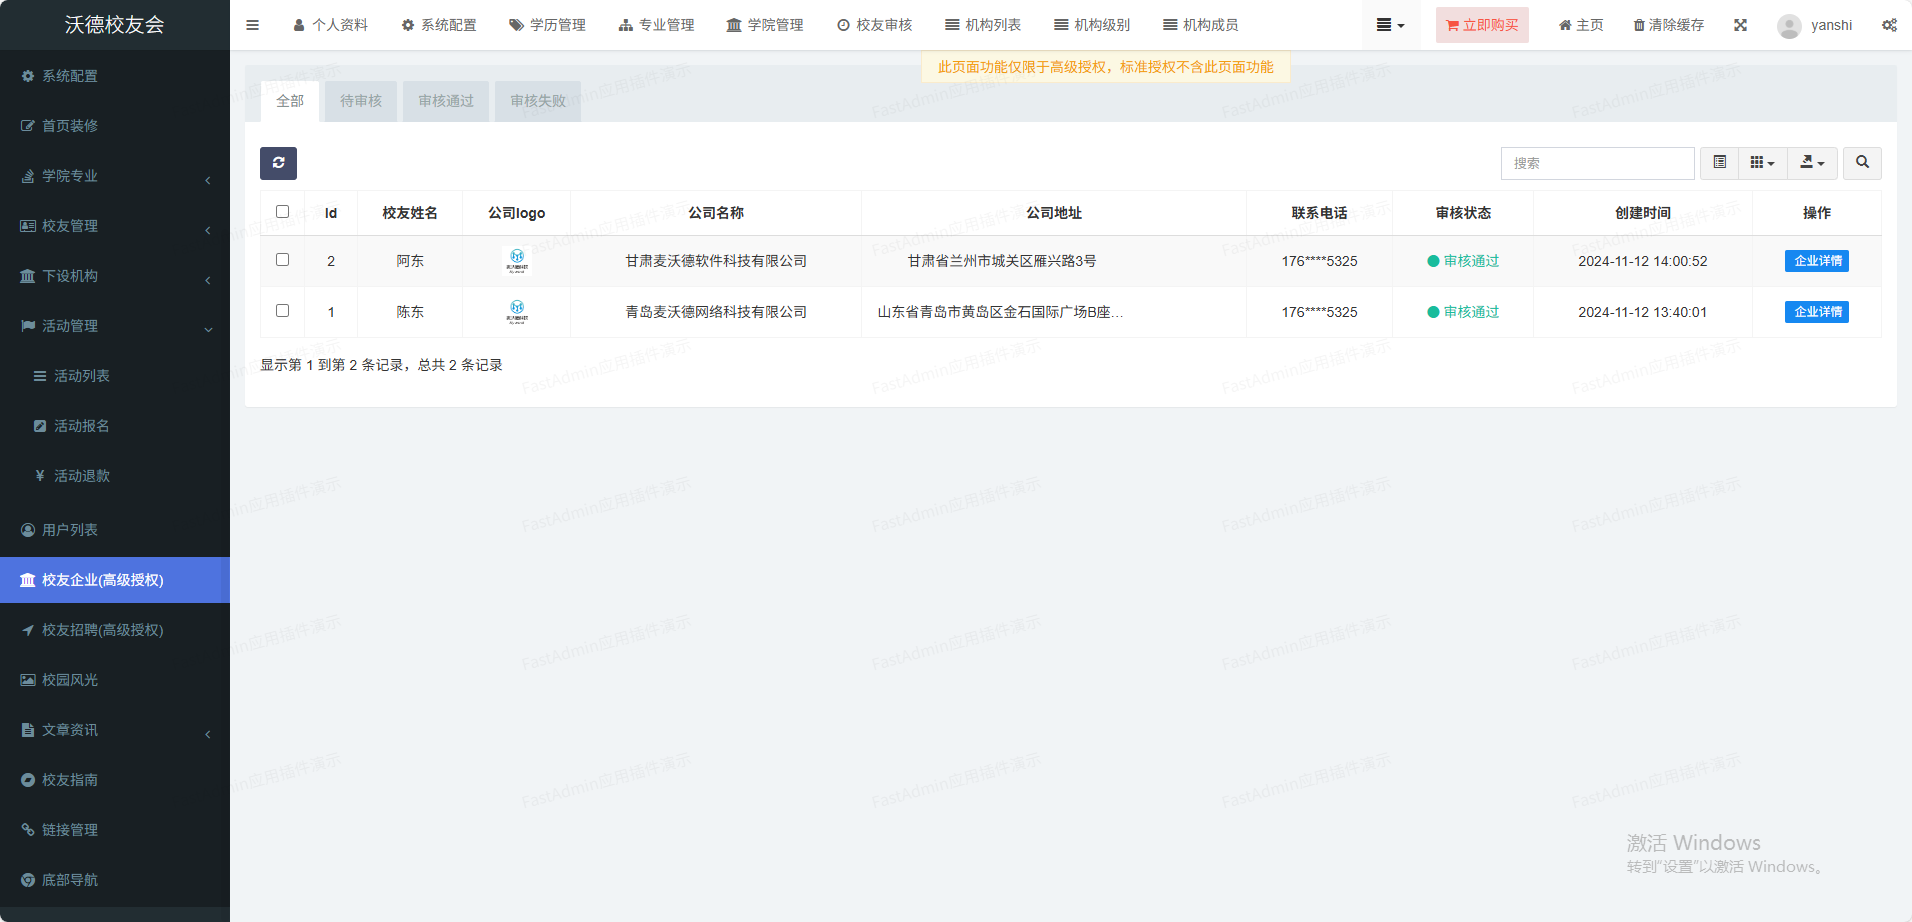The width and height of the screenshot is (1912, 922).
Task: Click the refresh table button
Action: (x=278, y=163)
